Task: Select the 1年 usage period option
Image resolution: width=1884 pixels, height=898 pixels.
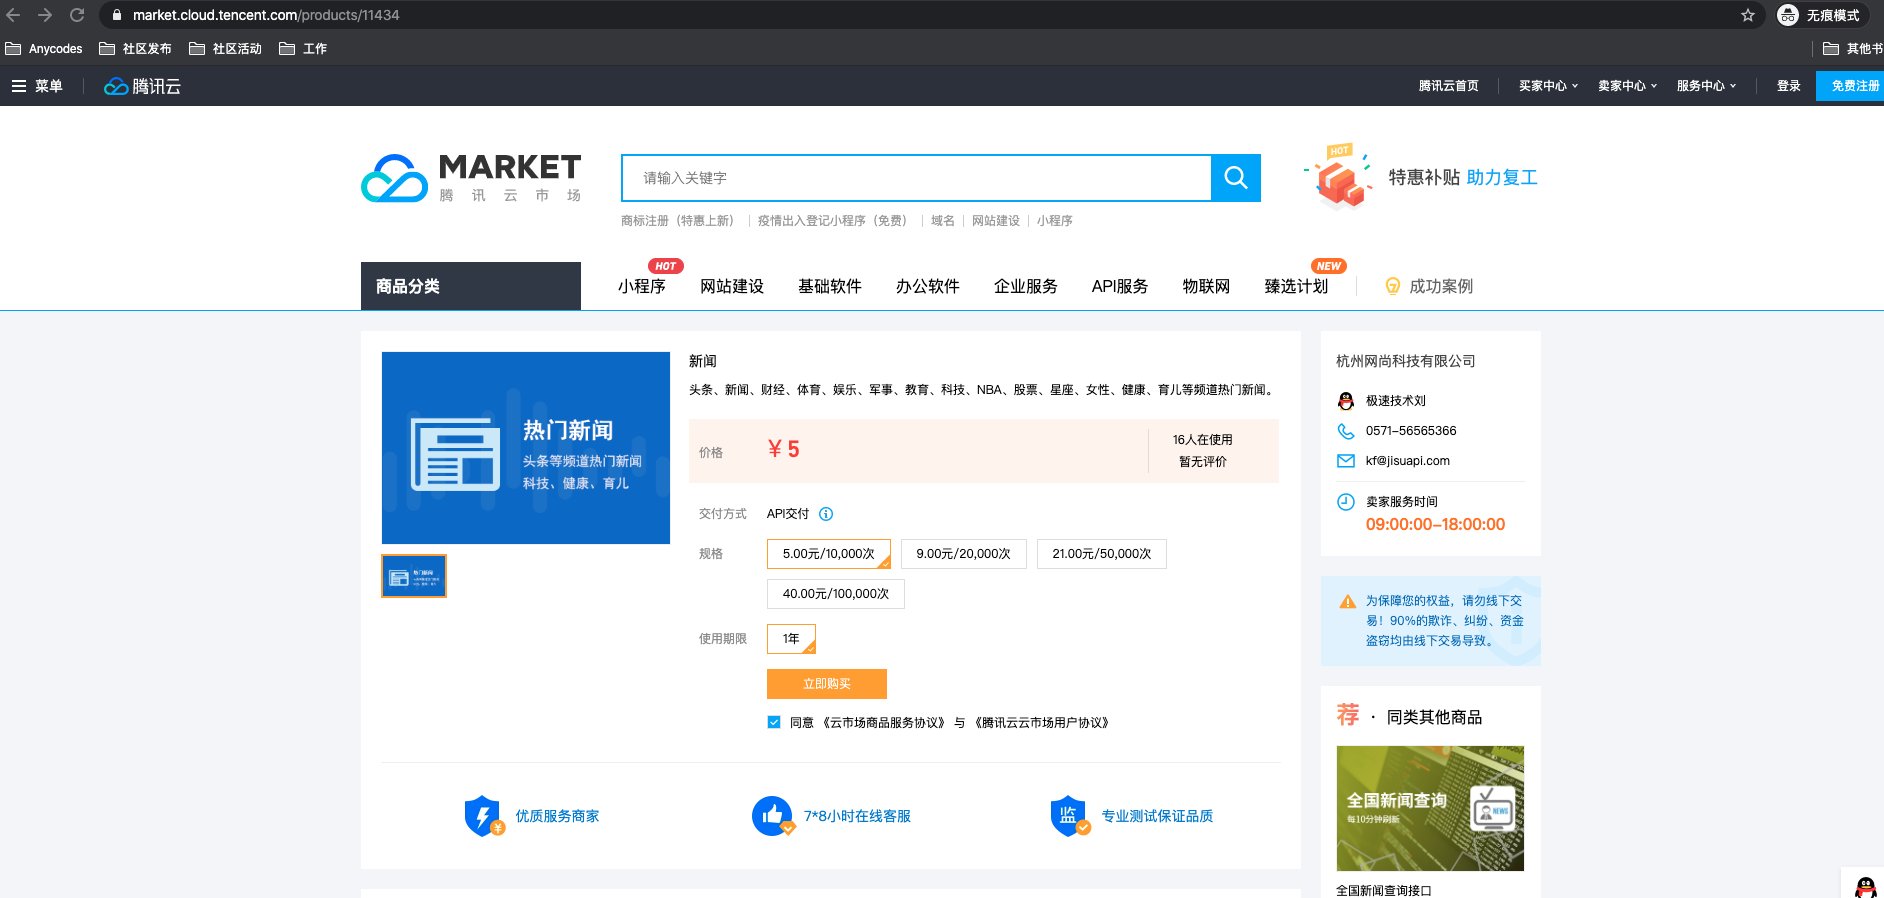Action: (x=791, y=639)
